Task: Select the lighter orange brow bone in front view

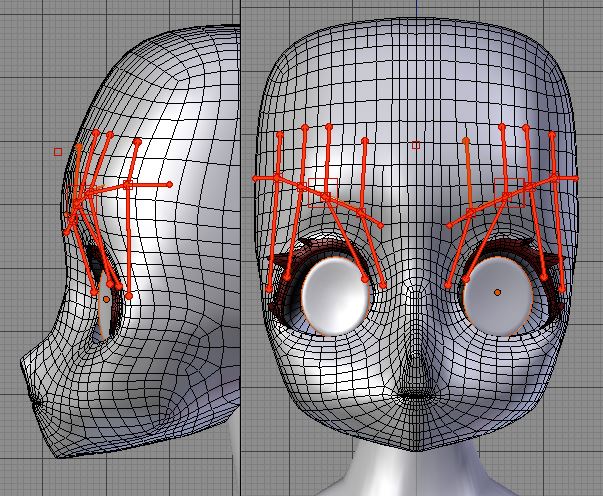Action: pos(468,174)
